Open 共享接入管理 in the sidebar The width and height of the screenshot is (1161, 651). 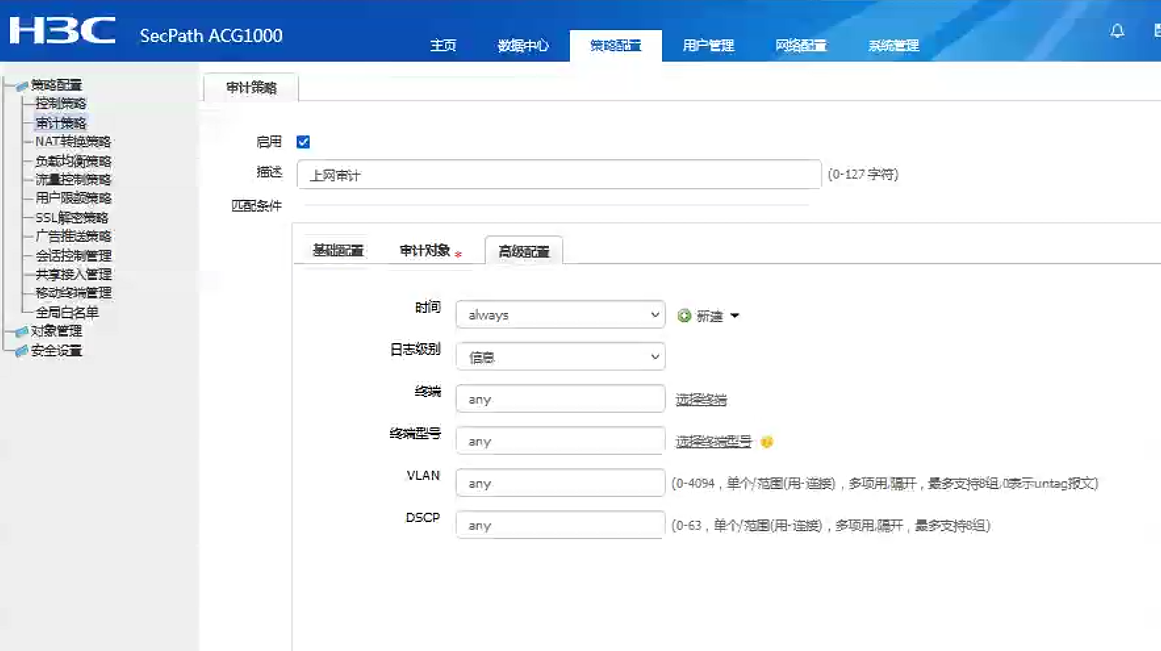click(x=73, y=274)
